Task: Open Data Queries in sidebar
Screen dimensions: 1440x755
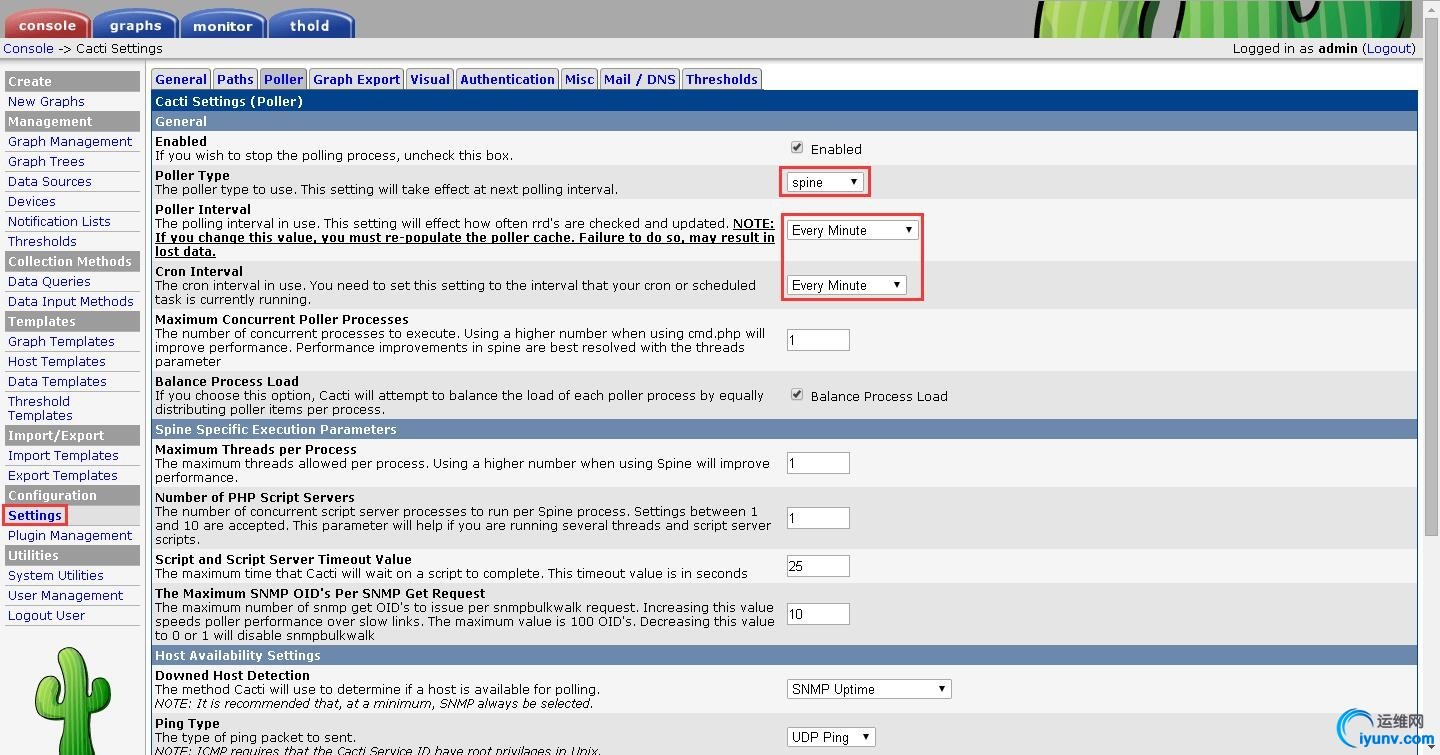Action: (x=49, y=281)
